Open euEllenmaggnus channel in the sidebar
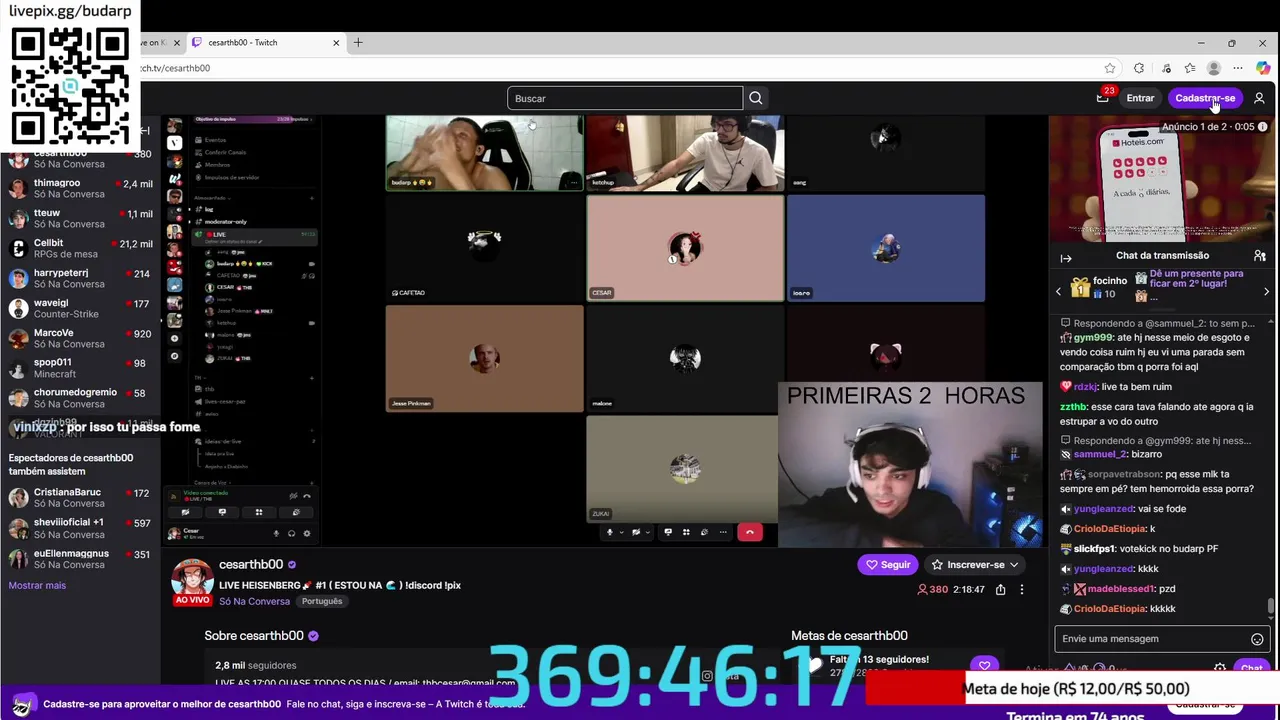This screenshot has height=720, width=1280. point(80,558)
